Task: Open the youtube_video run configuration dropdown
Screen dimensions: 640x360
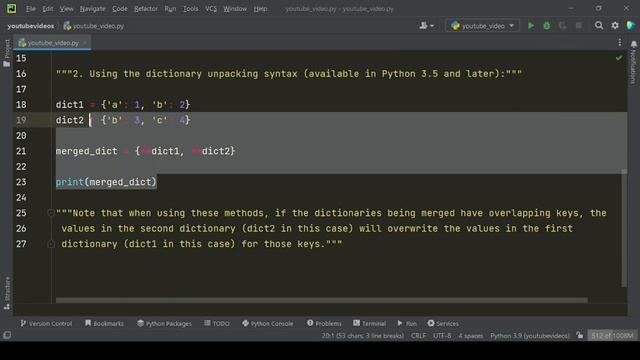Action: coord(482,26)
